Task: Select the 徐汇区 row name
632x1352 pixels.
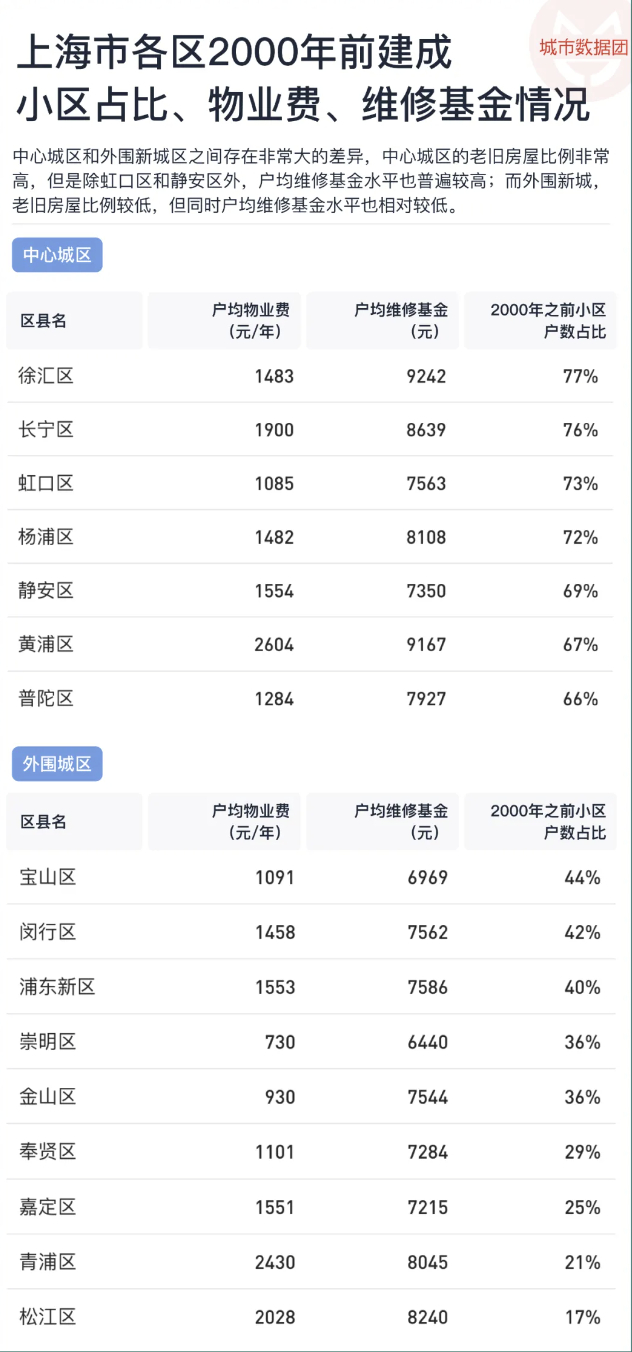Action: 46,376
